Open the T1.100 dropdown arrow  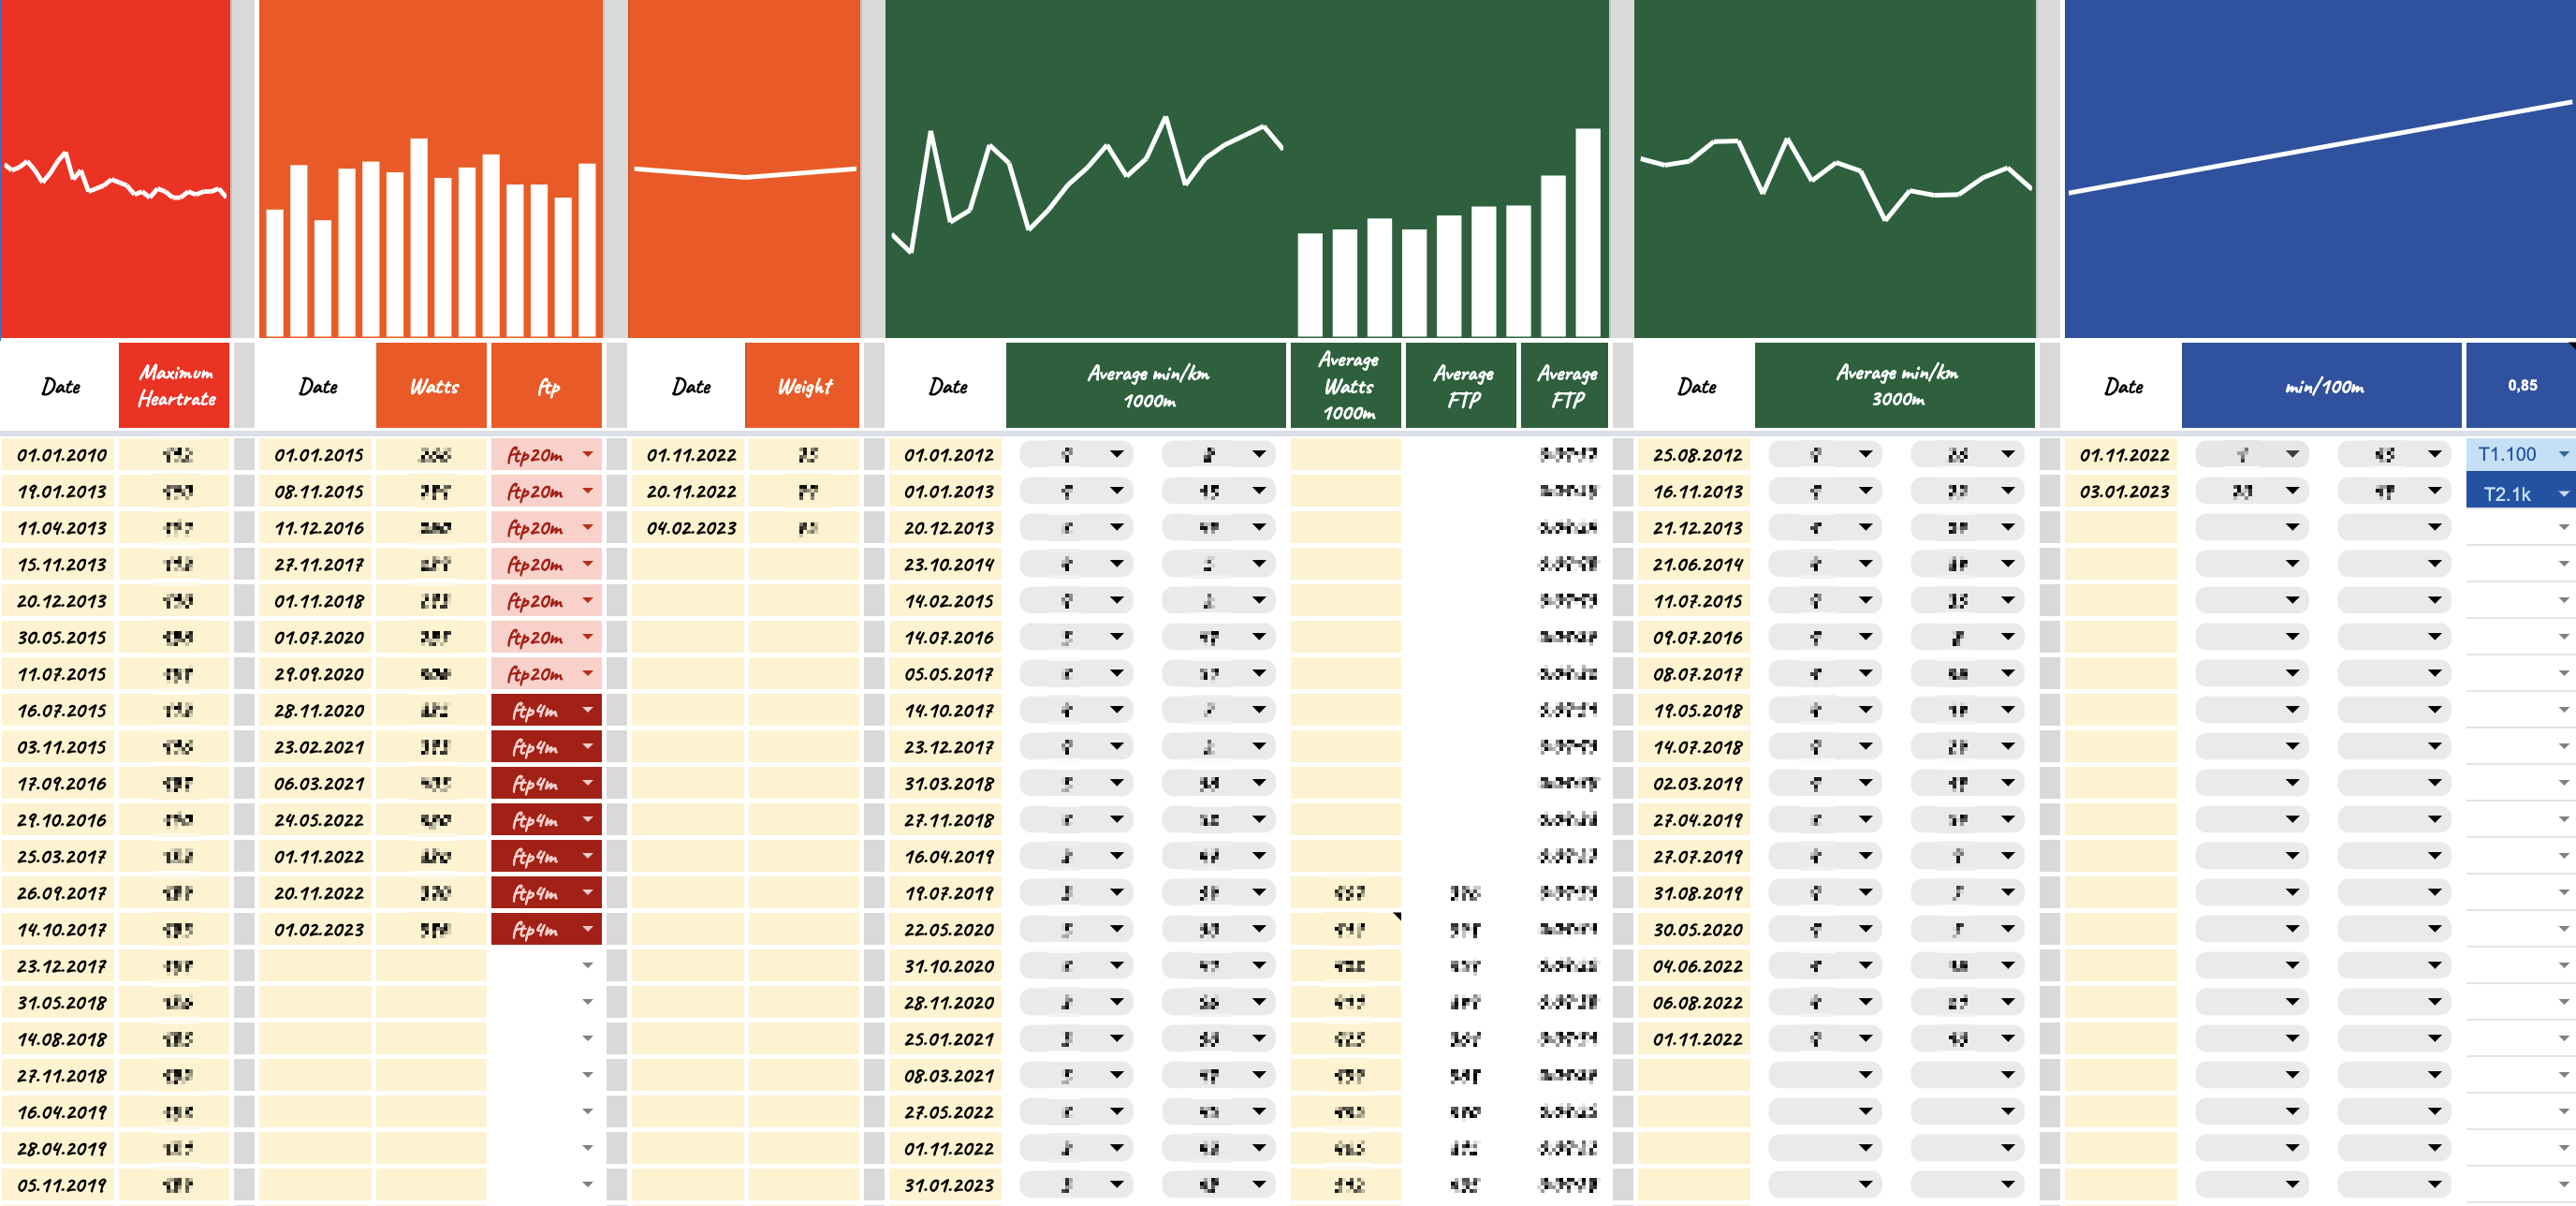click(2563, 455)
